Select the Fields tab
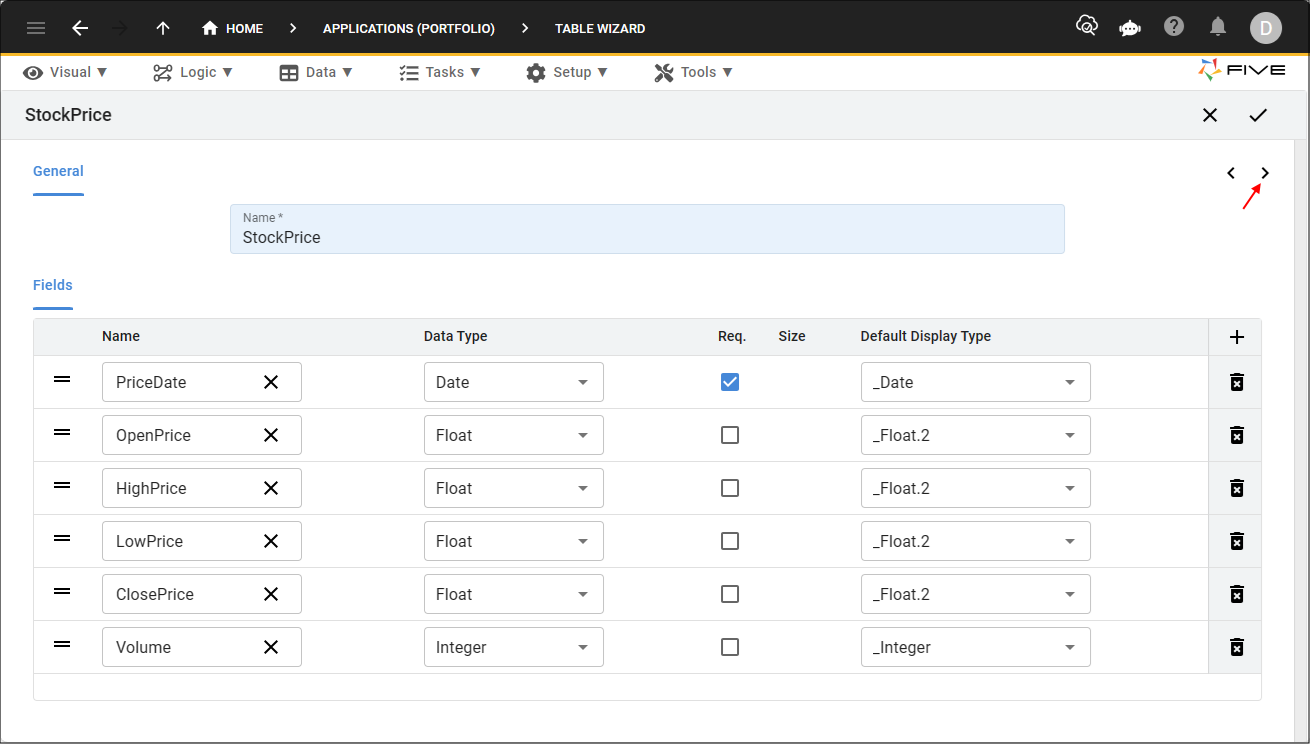 (53, 286)
